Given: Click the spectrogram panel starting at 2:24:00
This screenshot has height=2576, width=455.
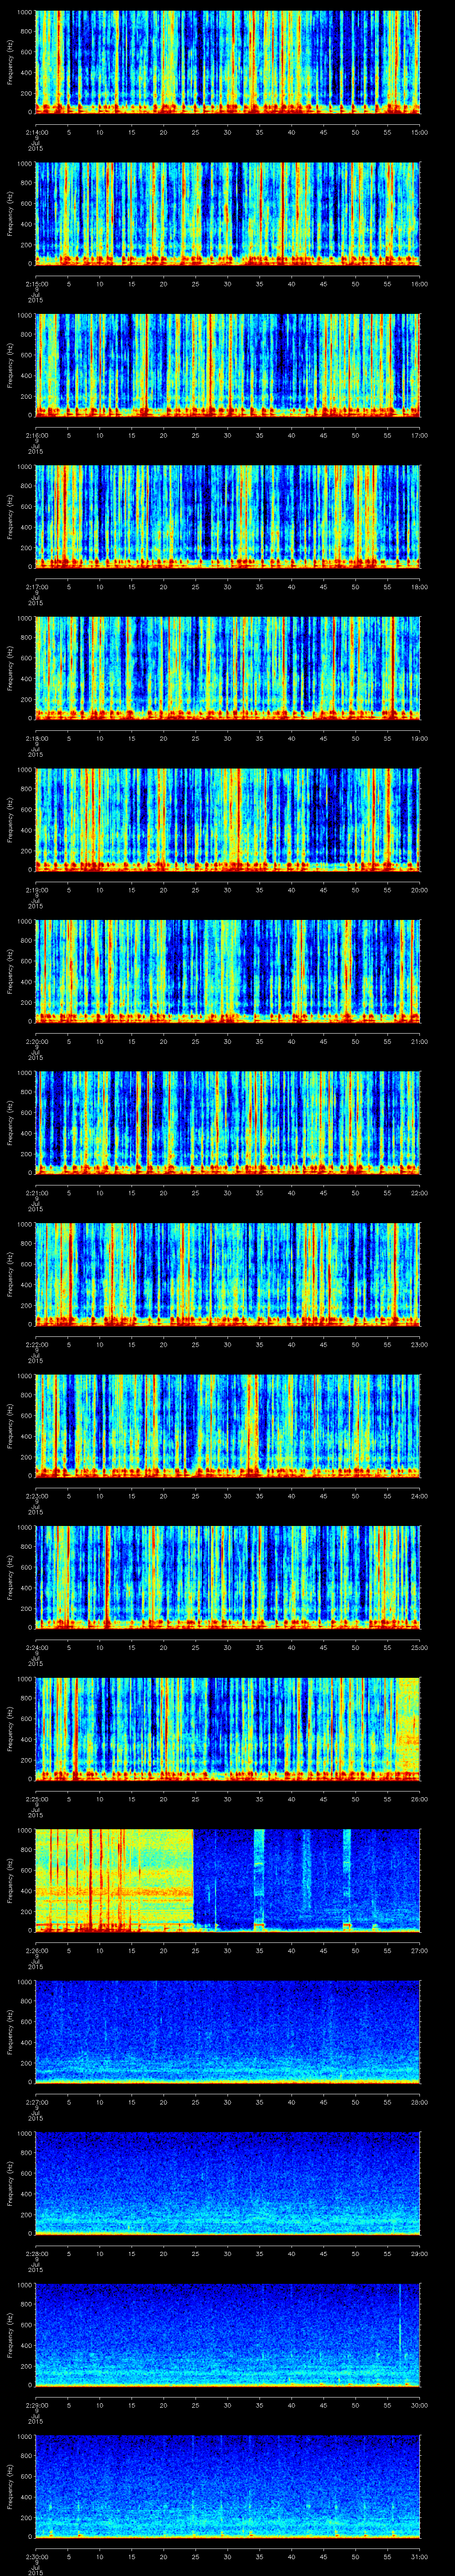Looking at the screenshot, I should 227,1577.
